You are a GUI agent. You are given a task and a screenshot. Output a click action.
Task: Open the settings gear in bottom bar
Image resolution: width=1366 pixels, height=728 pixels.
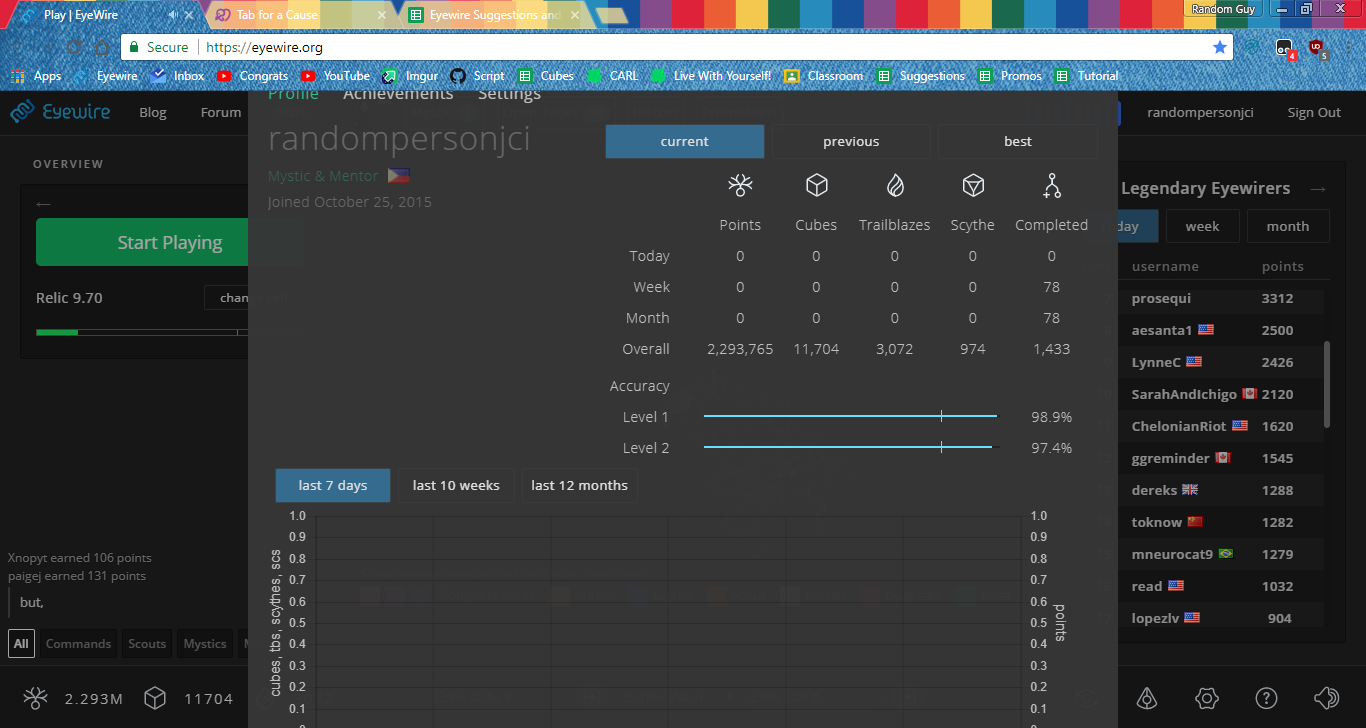1206,698
